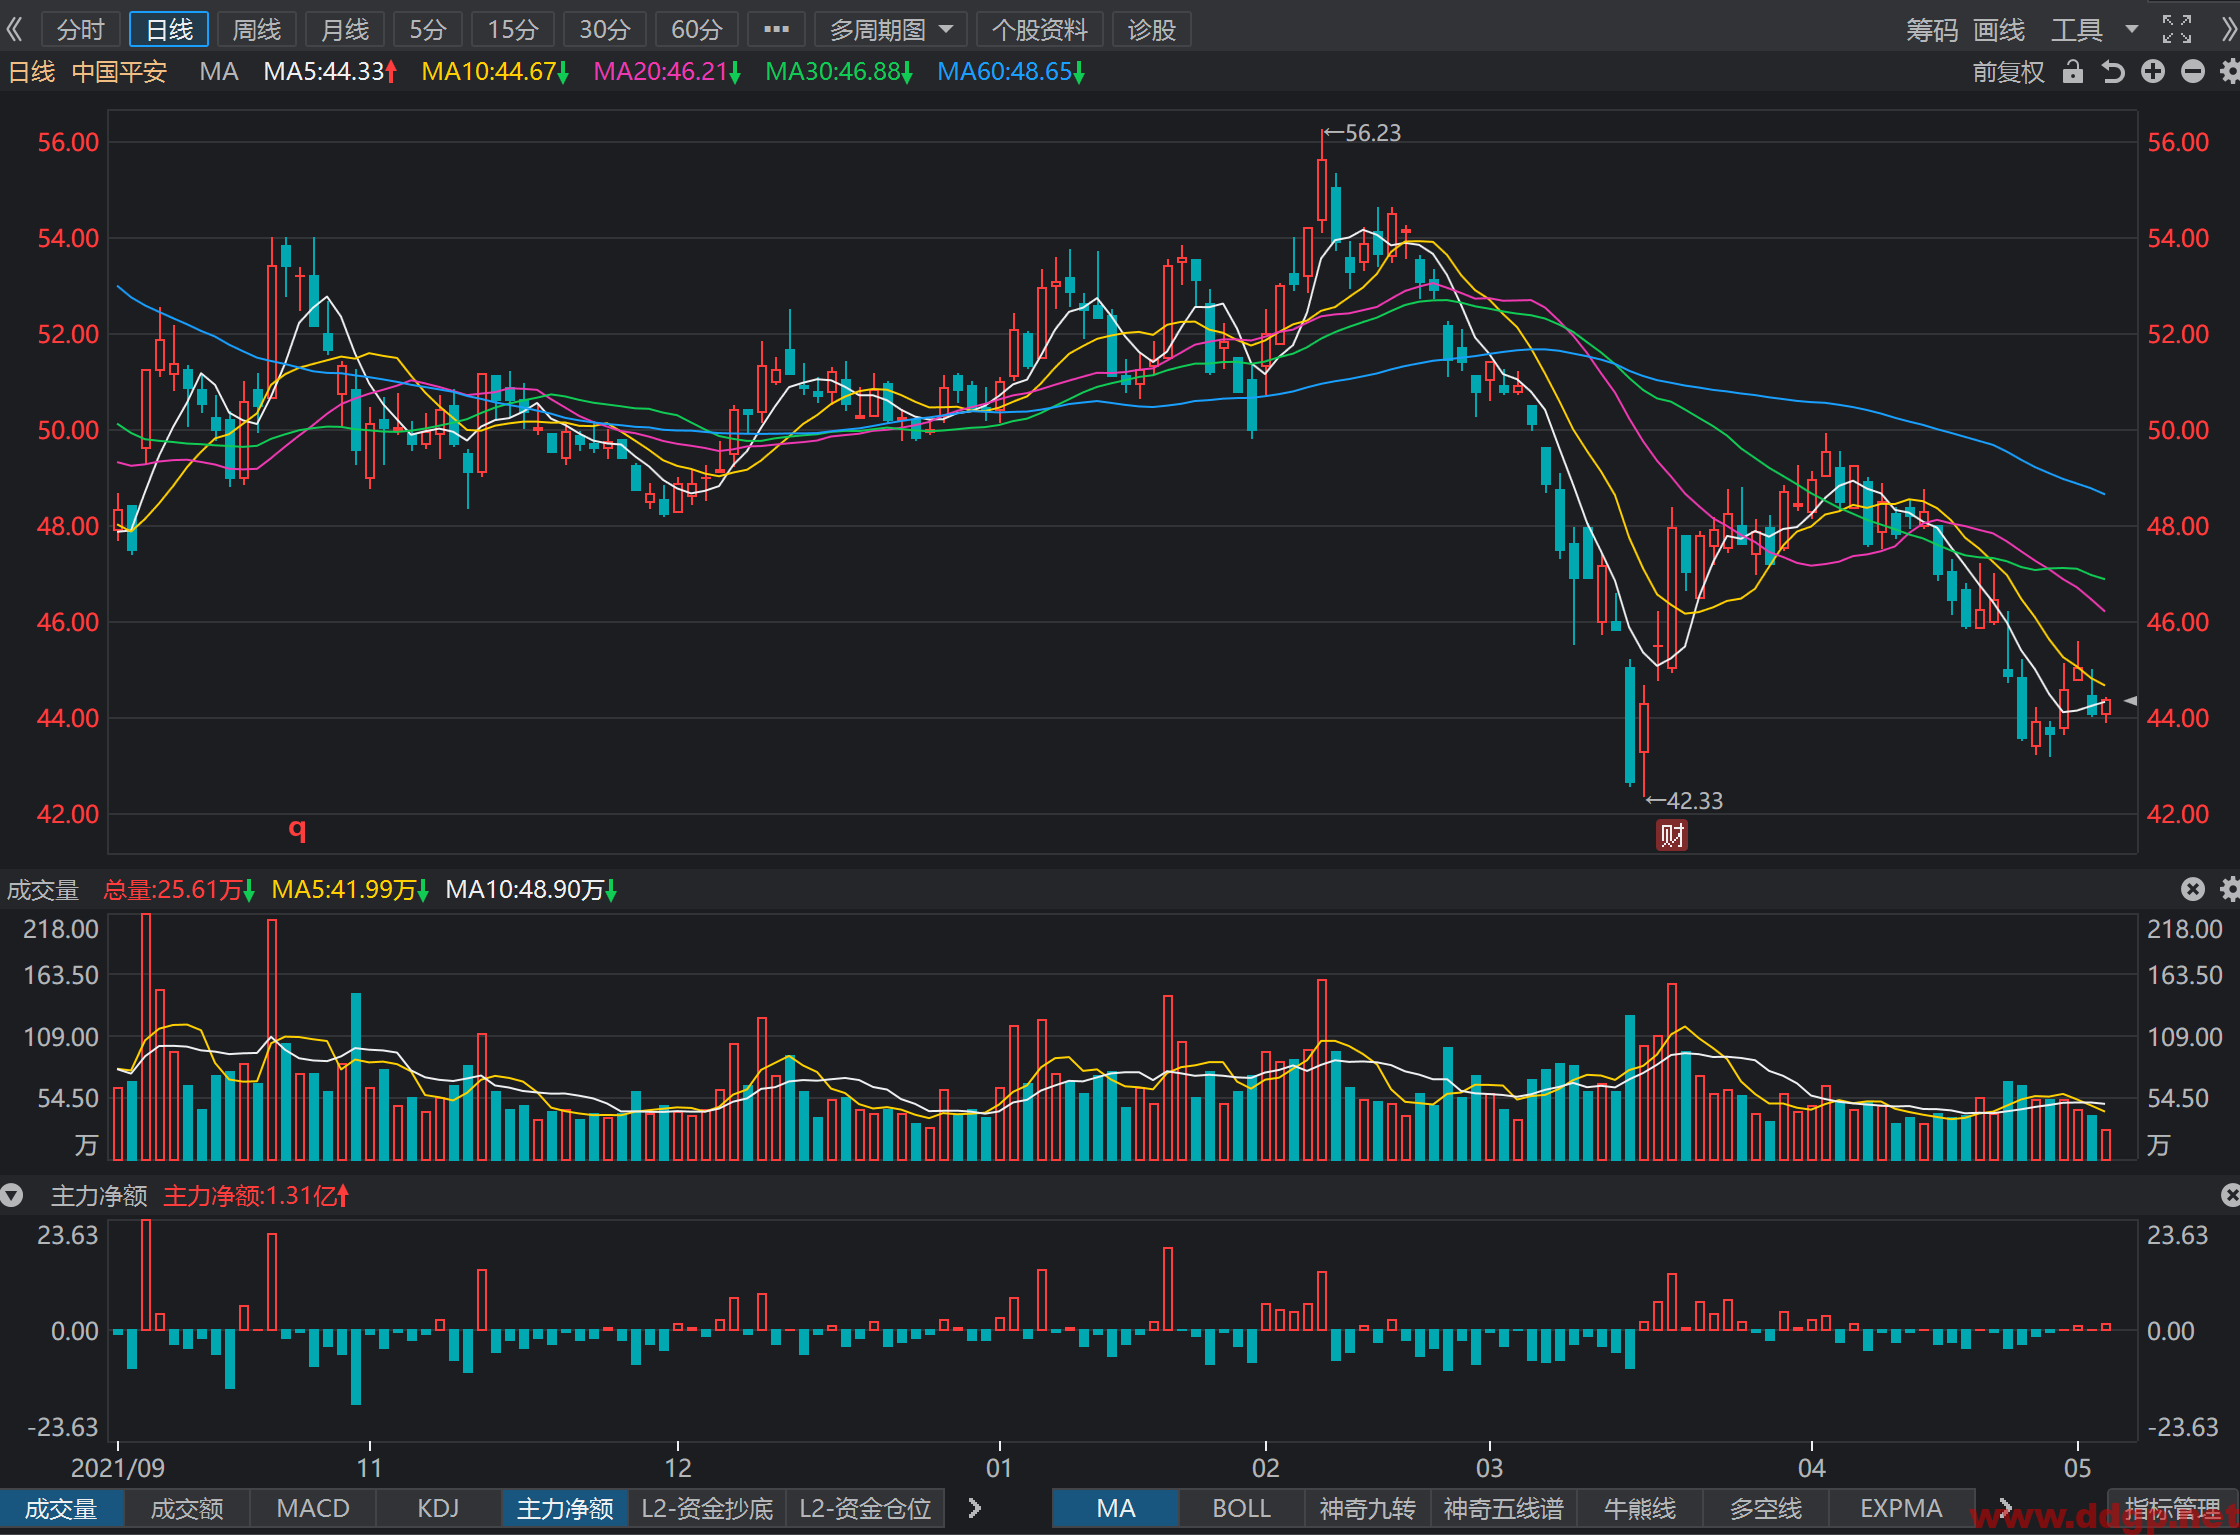Click the fullscreen expand arrows icon

point(2176,29)
